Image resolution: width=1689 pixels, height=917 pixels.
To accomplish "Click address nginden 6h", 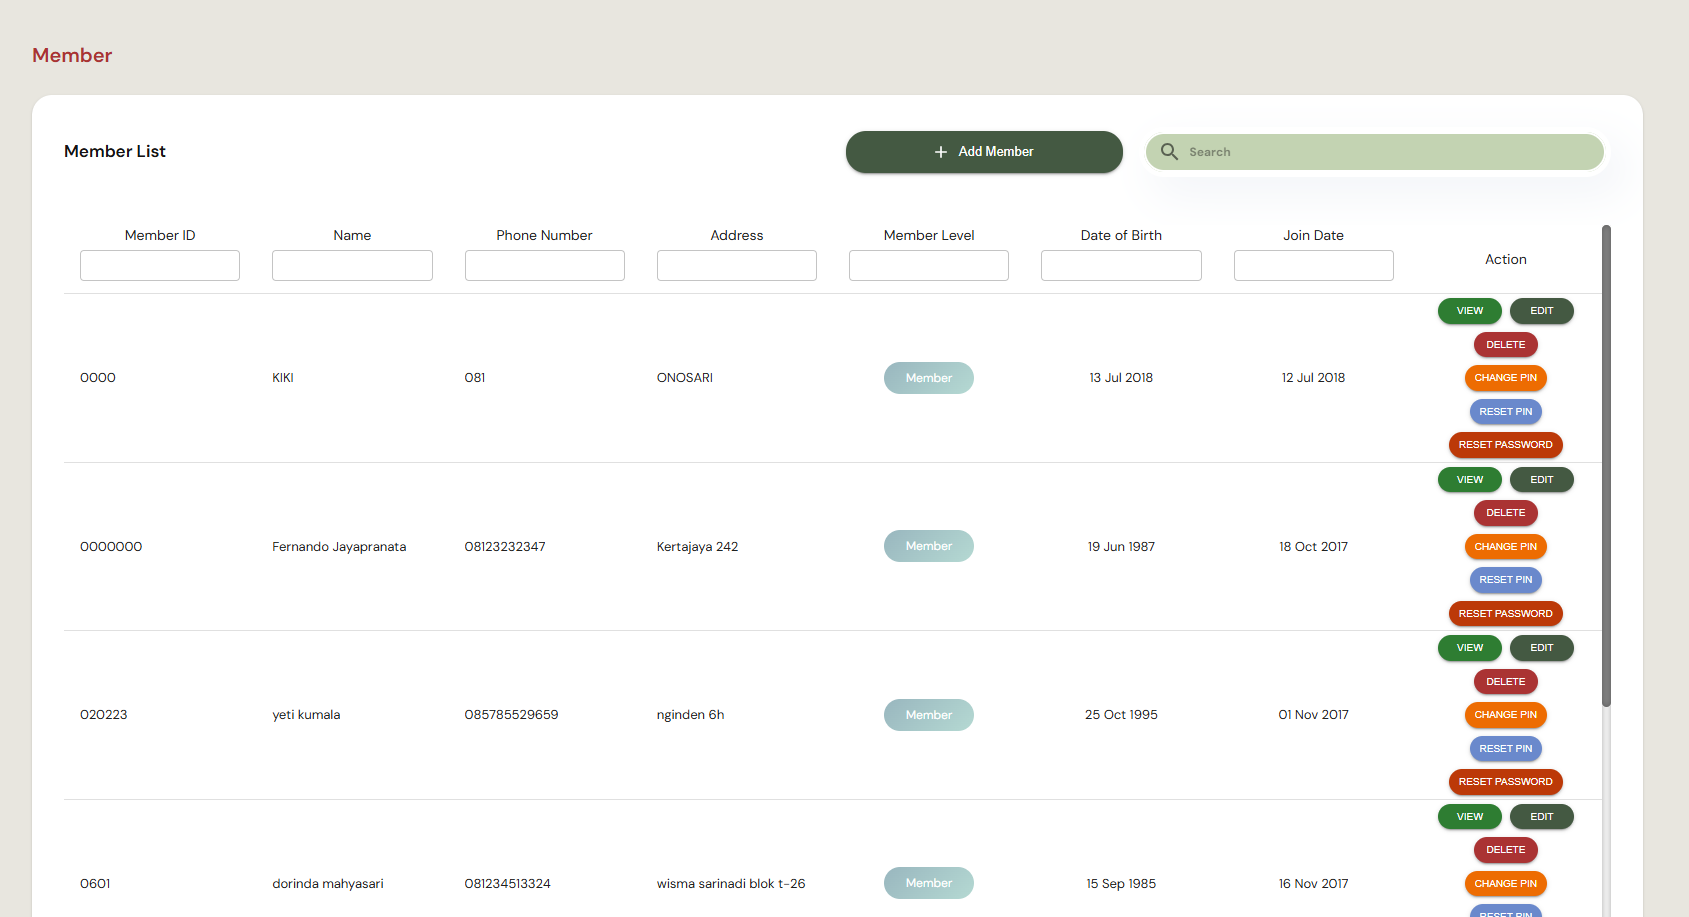I will click(x=690, y=715).
